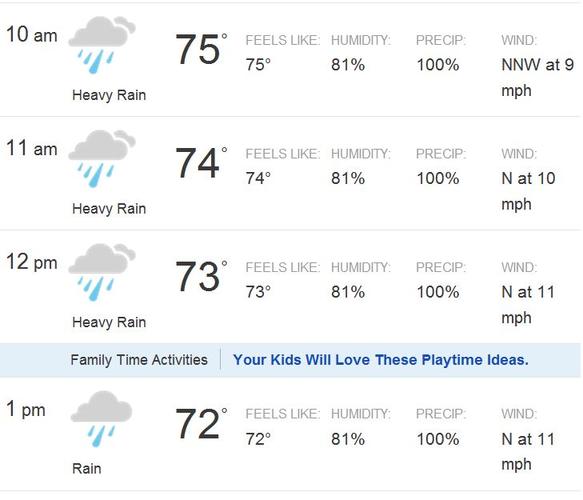Select the 1 pm time label
Image resolution: width=583 pixels, height=500 pixels.
pos(26,409)
